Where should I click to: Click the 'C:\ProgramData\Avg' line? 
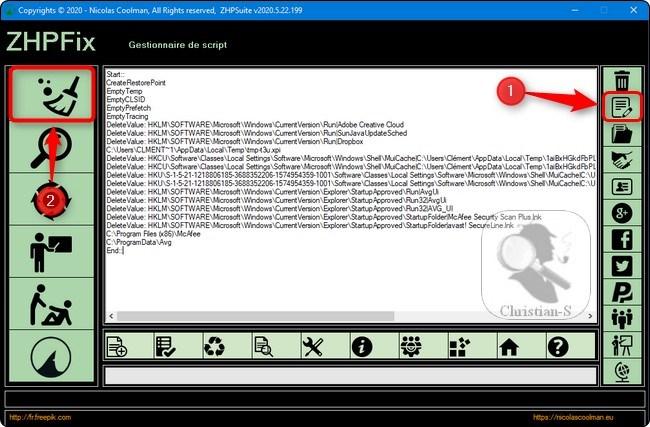click(139, 242)
